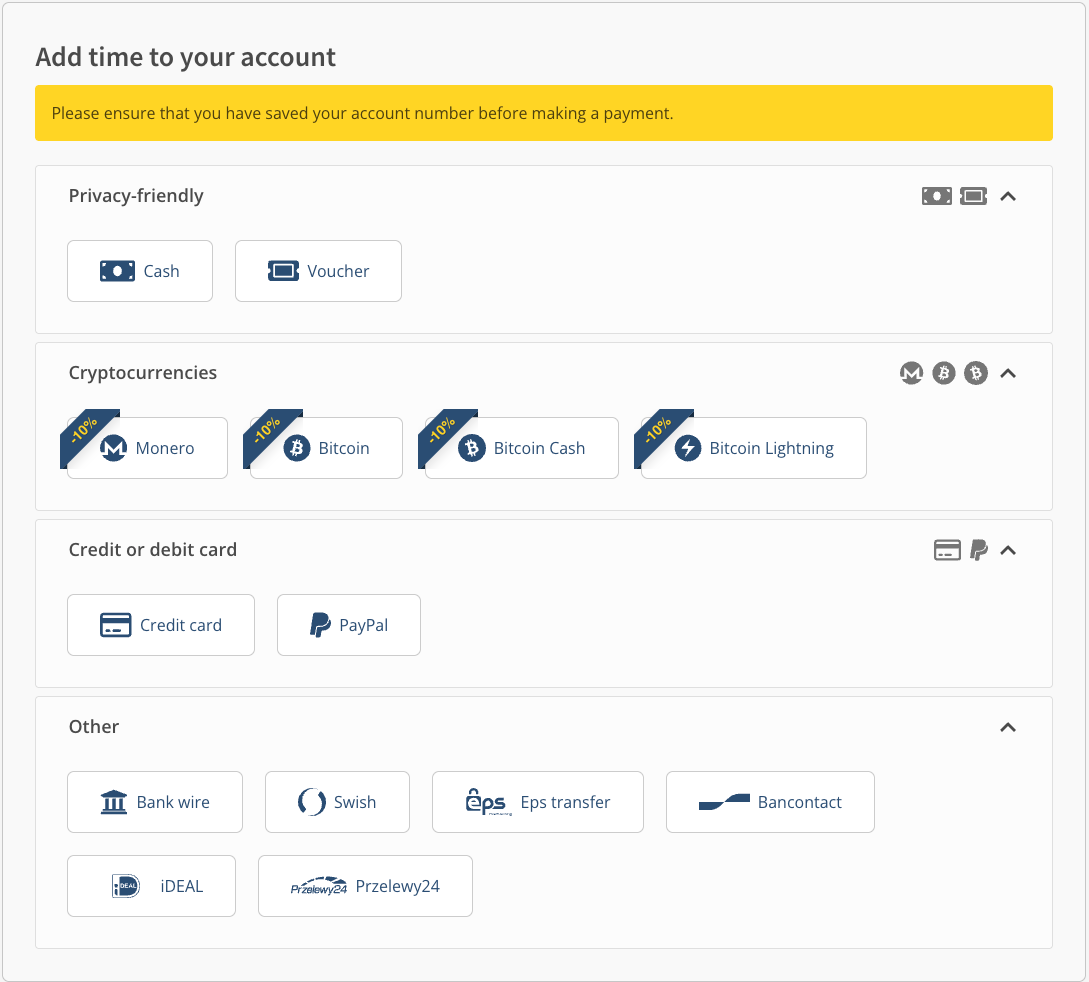Click the Bank wire building icon
This screenshot has width=1089, height=982.
coord(115,802)
